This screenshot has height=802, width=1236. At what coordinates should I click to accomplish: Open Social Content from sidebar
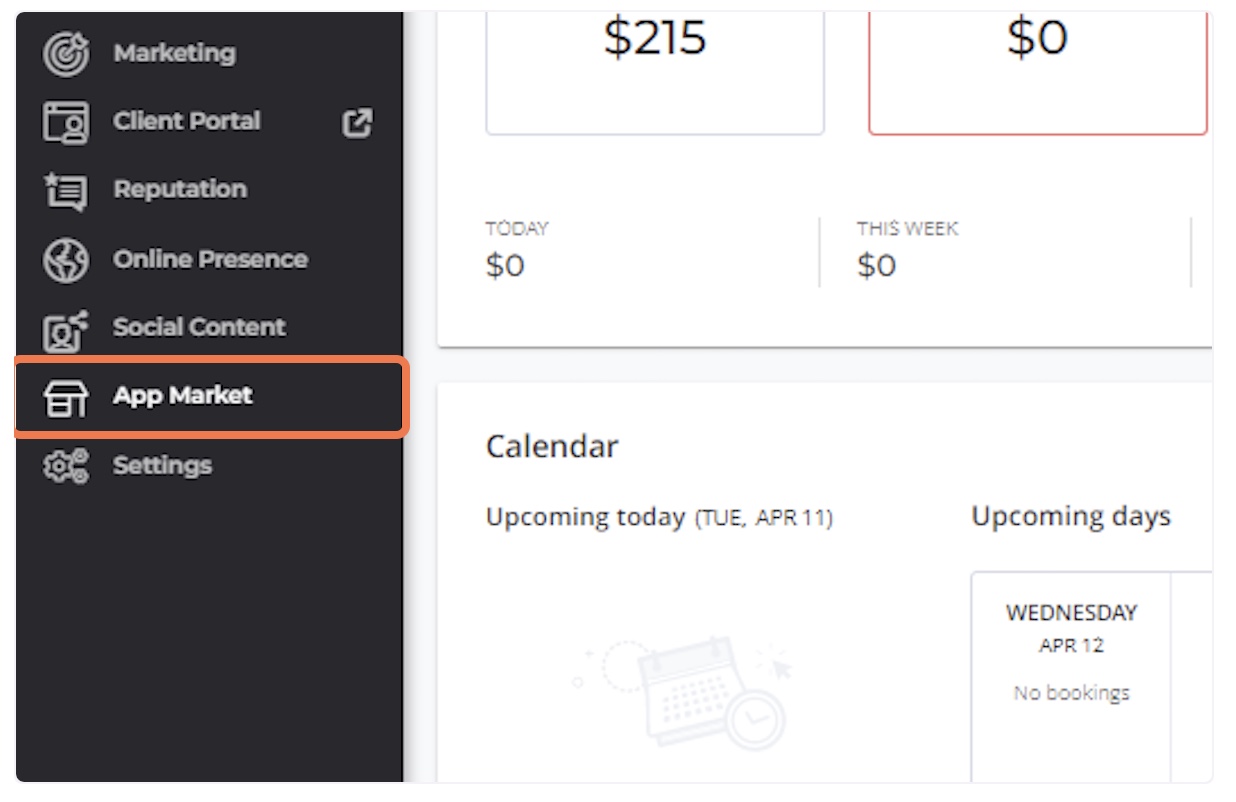tap(199, 327)
